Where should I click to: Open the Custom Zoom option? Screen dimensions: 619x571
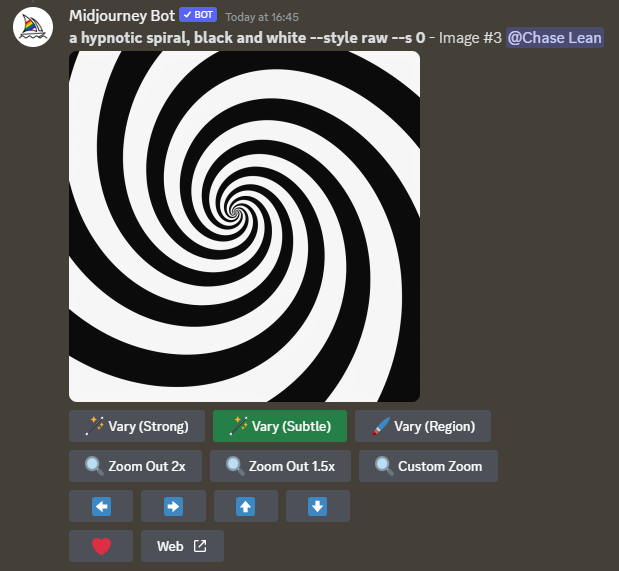(428, 466)
